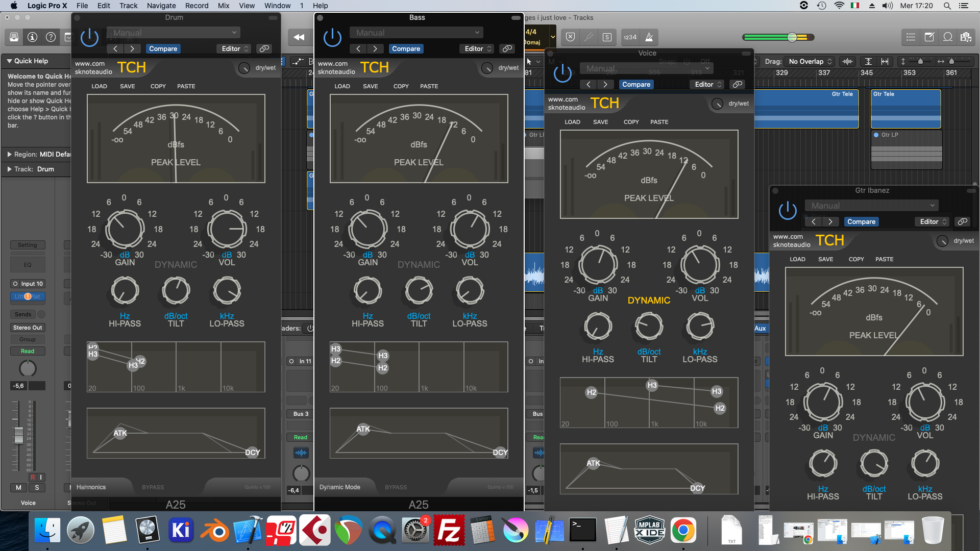Open FileZilla from the Dock
Viewport: 980px width, 551px height.
click(449, 530)
